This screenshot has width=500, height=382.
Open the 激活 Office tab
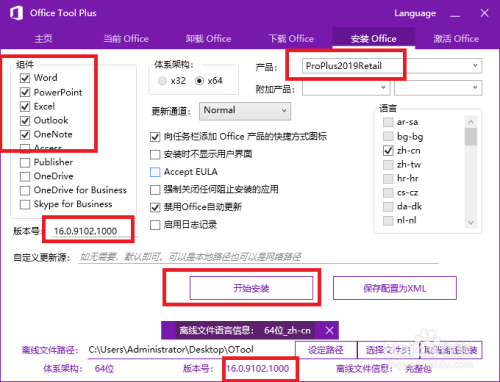(x=456, y=39)
